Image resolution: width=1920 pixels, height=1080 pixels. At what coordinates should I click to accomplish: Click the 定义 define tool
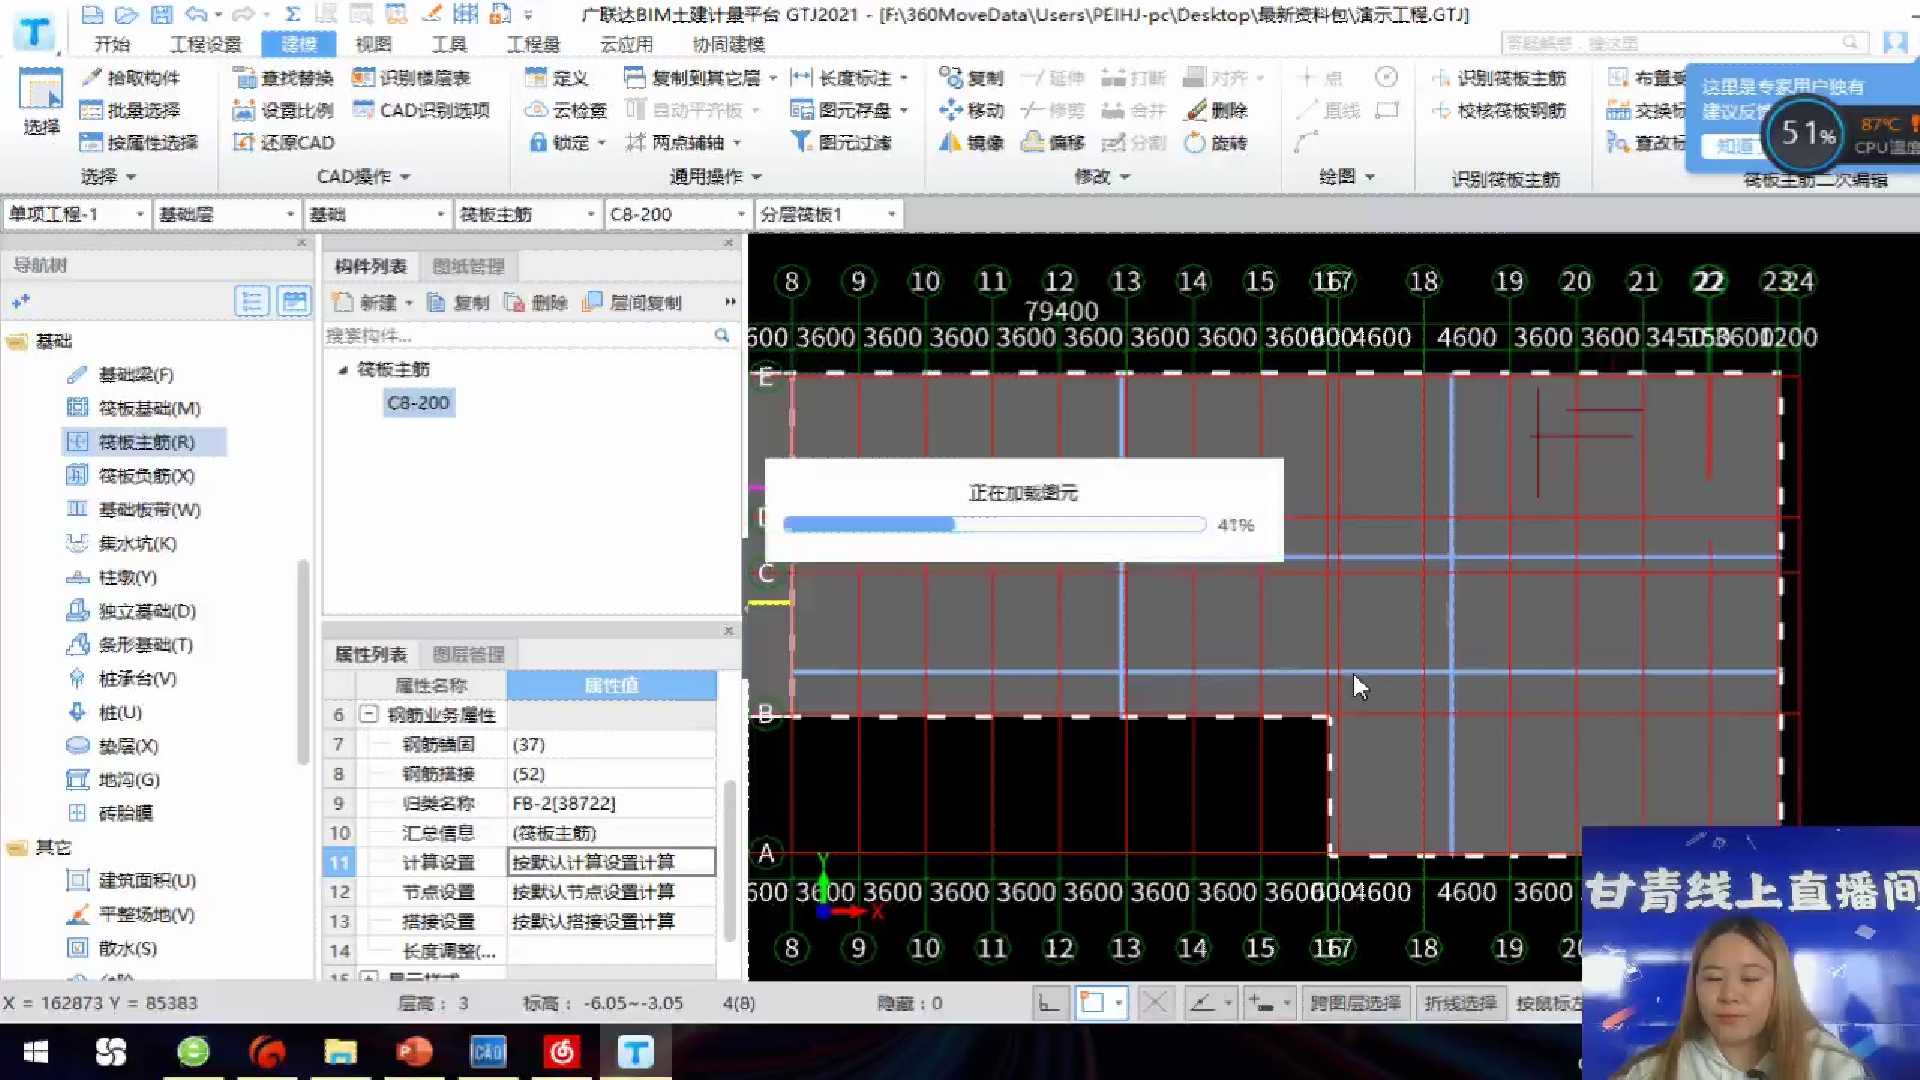coord(556,78)
